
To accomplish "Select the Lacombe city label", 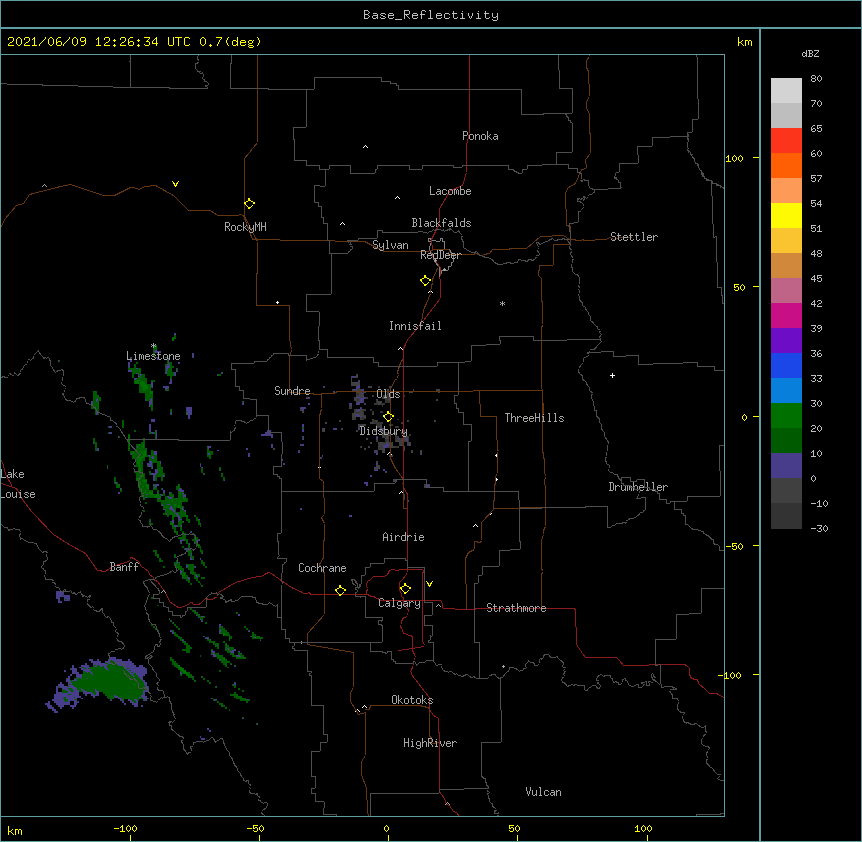I will point(450,191).
